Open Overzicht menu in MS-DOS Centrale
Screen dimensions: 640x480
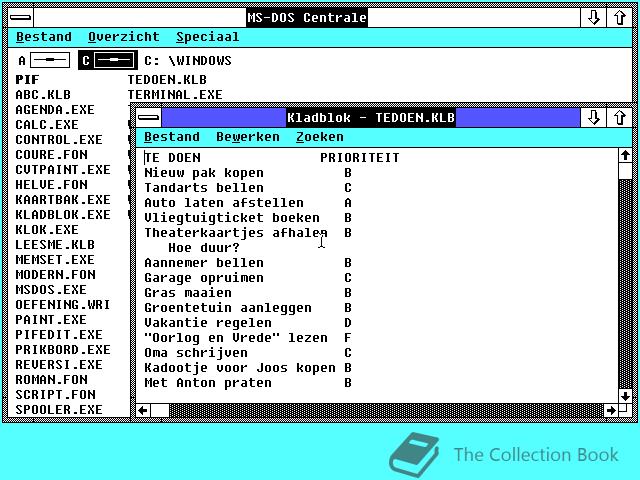click(x=124, y=37)
